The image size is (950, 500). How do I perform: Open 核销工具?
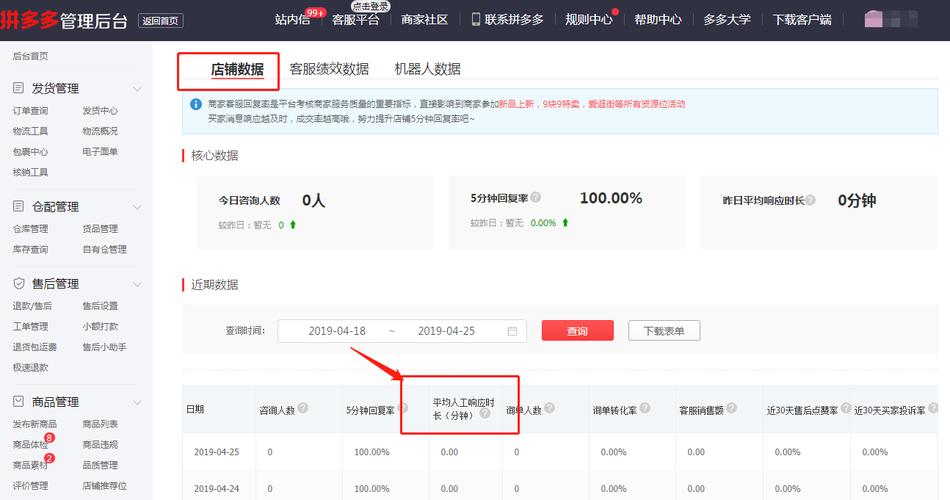click(x=30, y=172)
